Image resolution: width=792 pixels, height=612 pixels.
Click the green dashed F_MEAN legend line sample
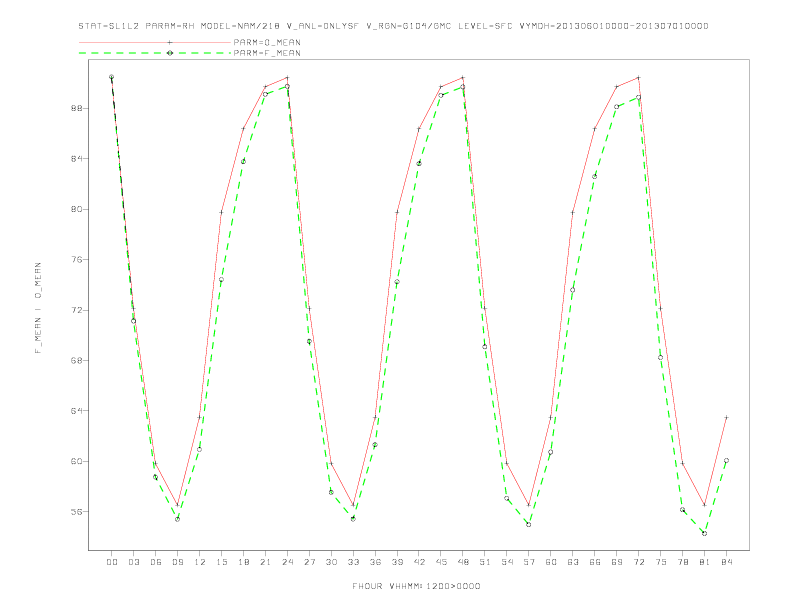click(155, 53)
